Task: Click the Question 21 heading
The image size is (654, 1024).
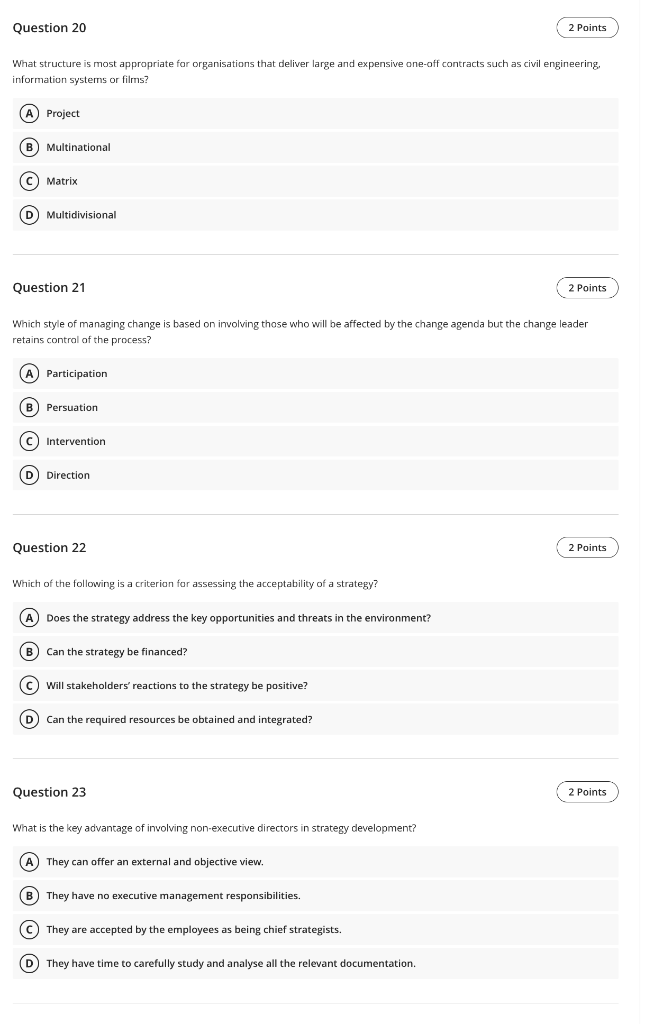Action: pos(49,287)
